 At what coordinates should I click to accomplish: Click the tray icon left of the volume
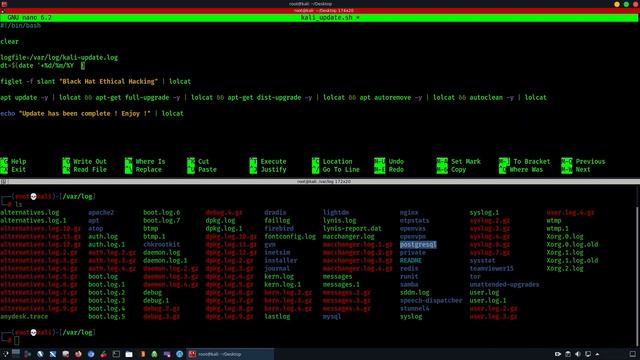[x=568, y=354]
